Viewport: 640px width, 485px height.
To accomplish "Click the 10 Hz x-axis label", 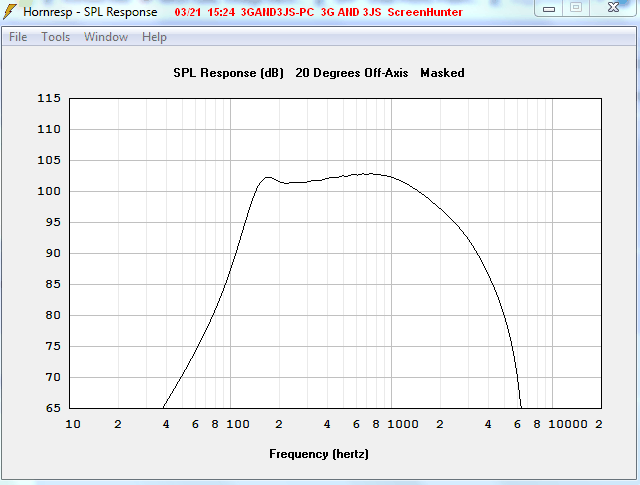I will coord(73,424).
